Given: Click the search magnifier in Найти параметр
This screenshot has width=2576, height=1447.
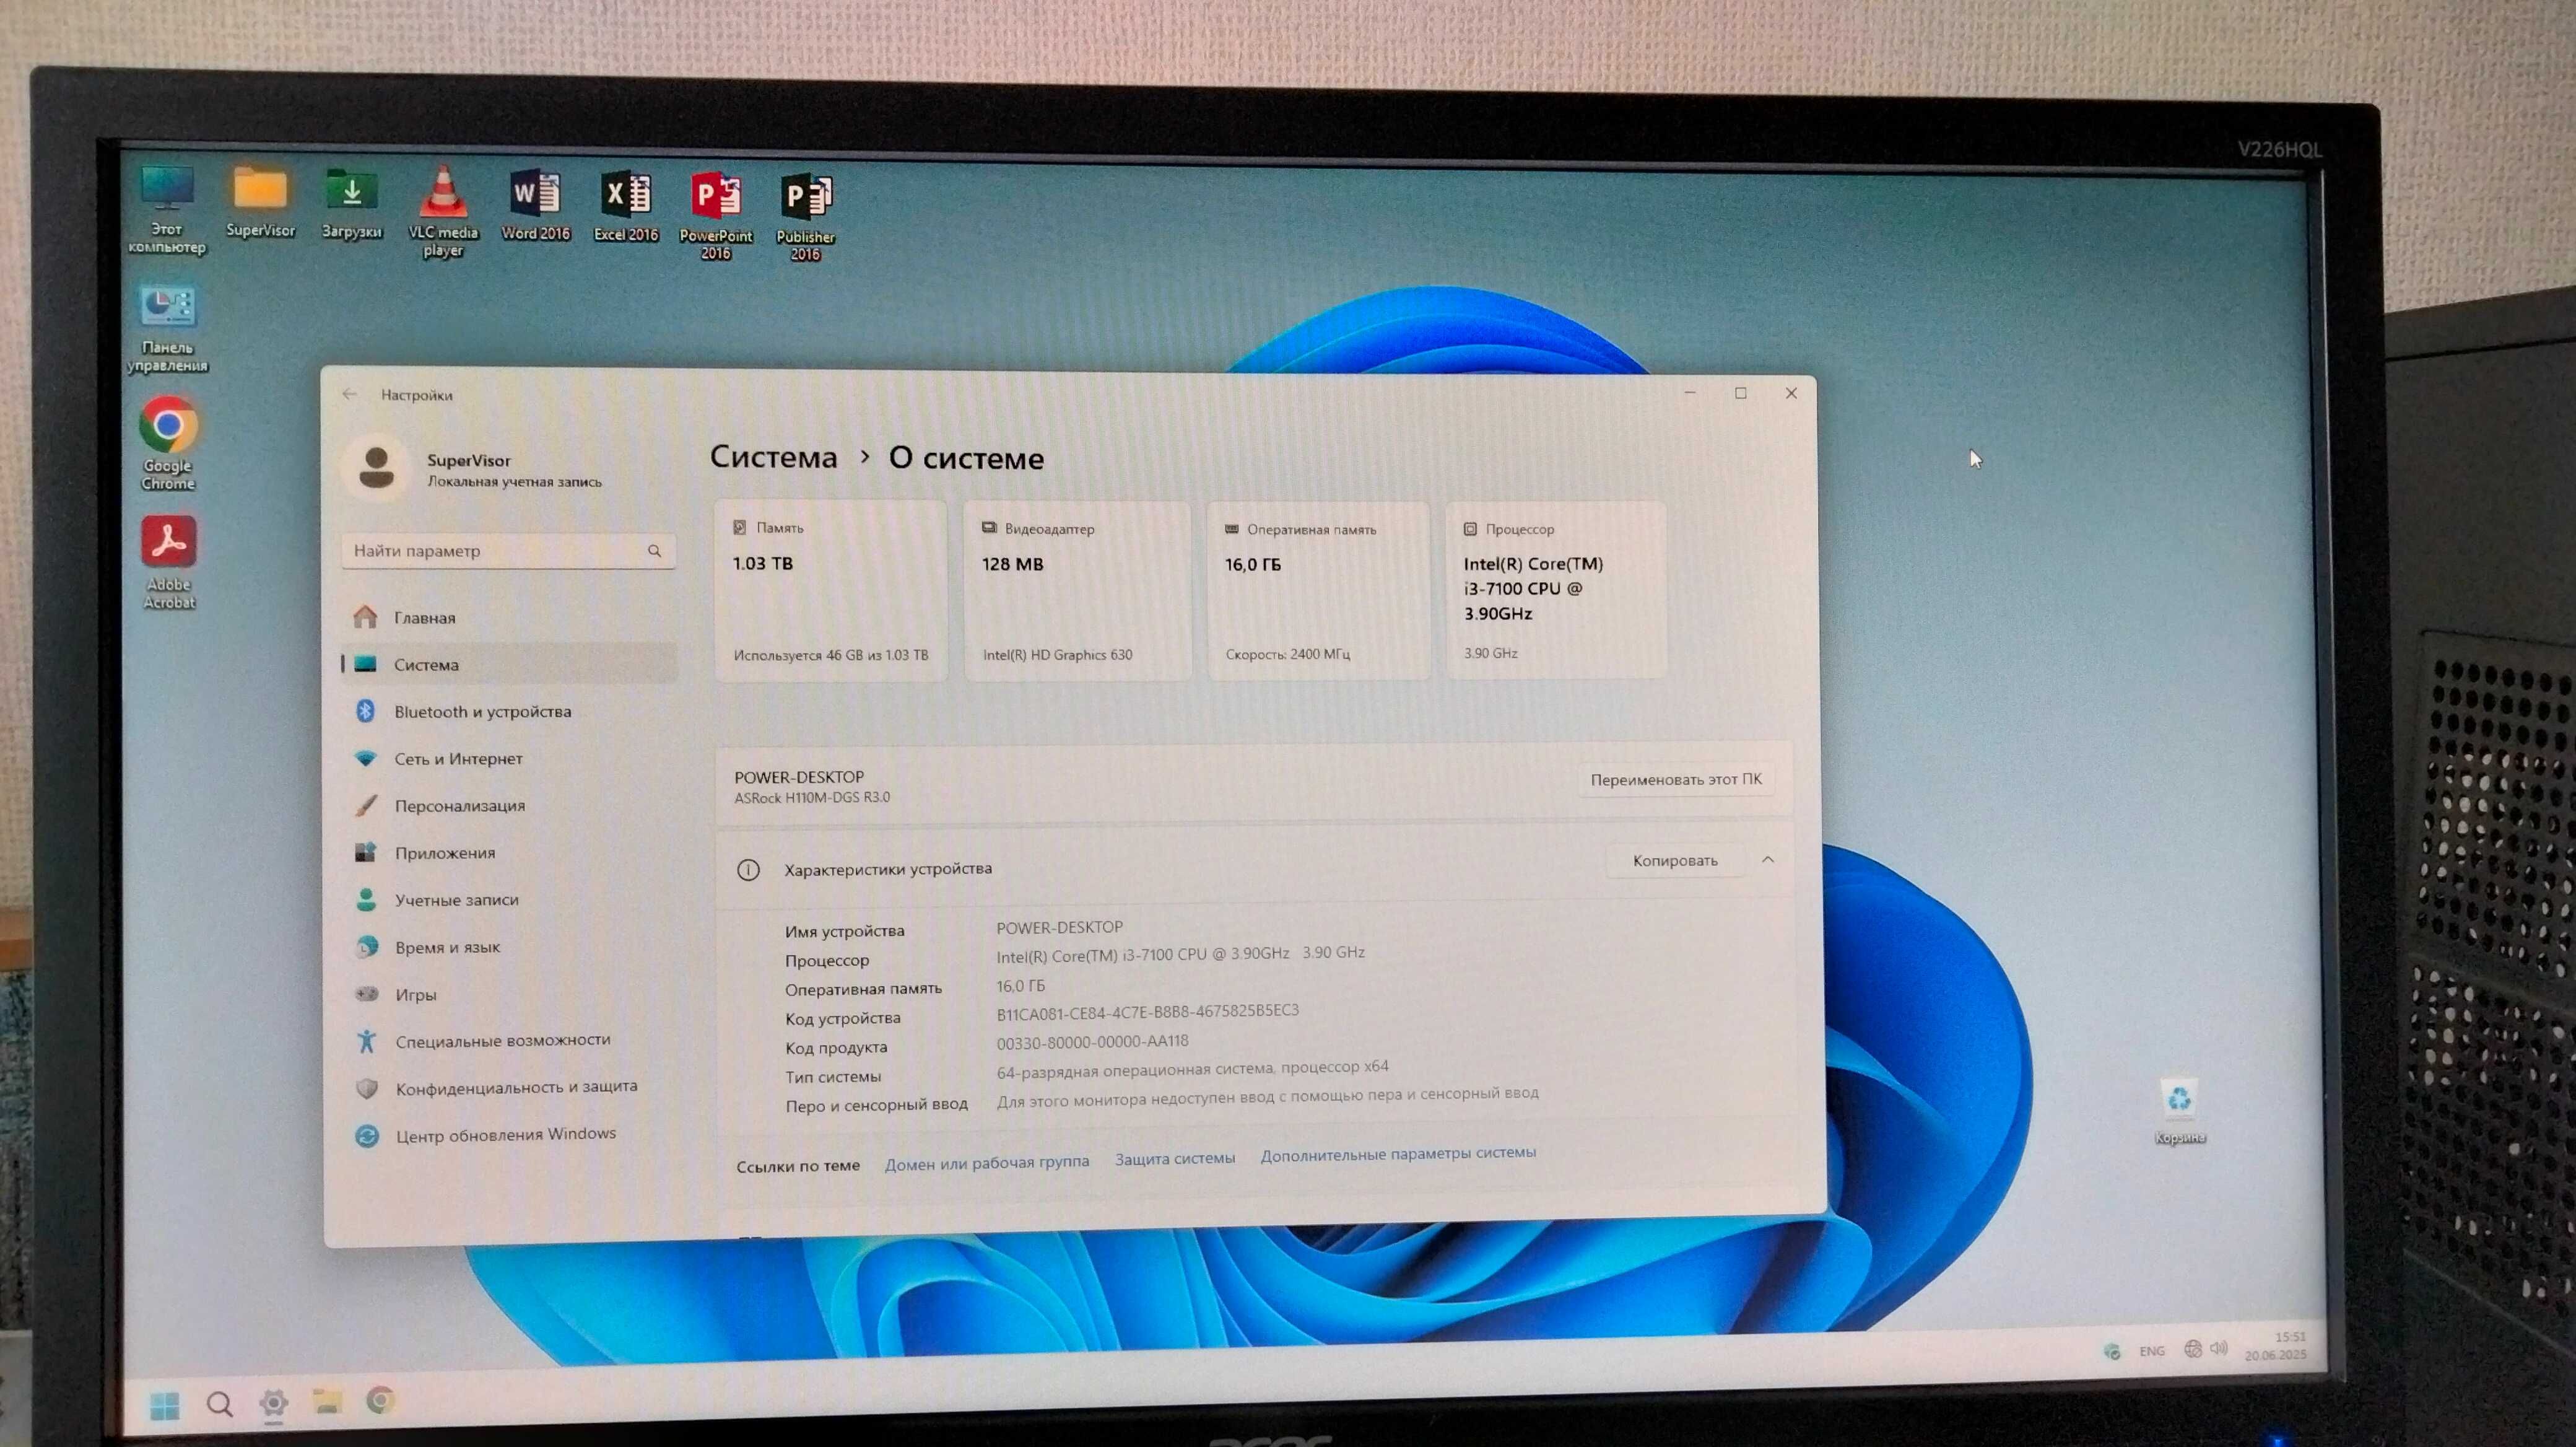Looking at the screenshot, I should click(654, 550).
